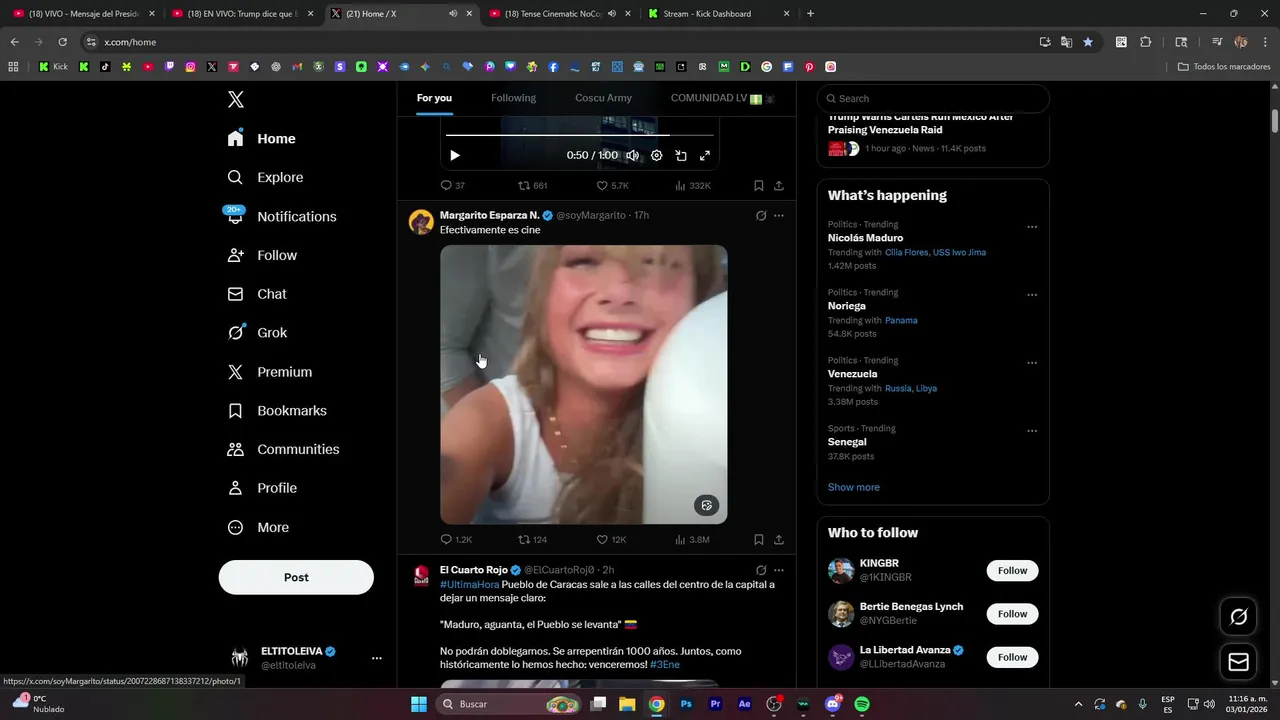The image size is (1280, 720).
Task: Click Show more under What's happening
Action: click(x=853, y=487)
